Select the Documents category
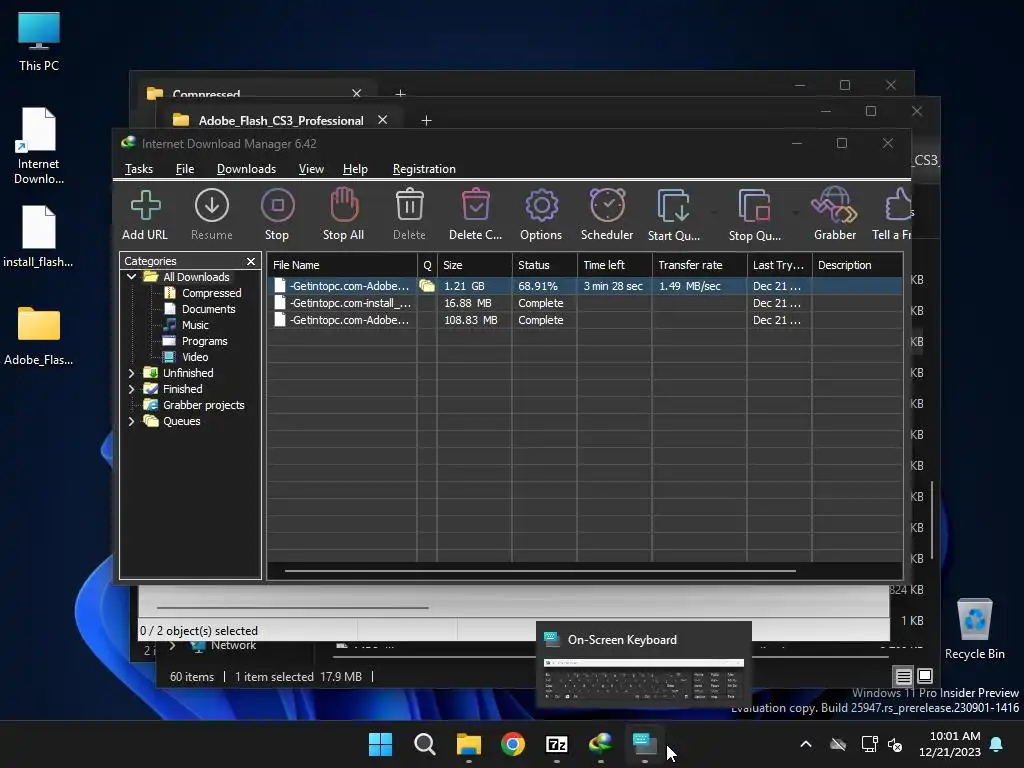Image resolution: width=1024 pixels, height=768 pixels. [208, 309]
